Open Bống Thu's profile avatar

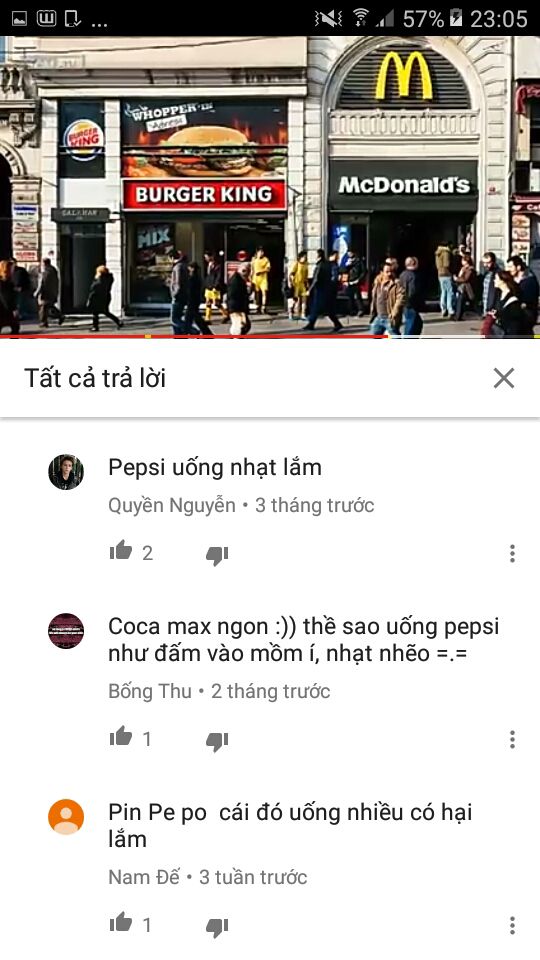tap(66, 631)
